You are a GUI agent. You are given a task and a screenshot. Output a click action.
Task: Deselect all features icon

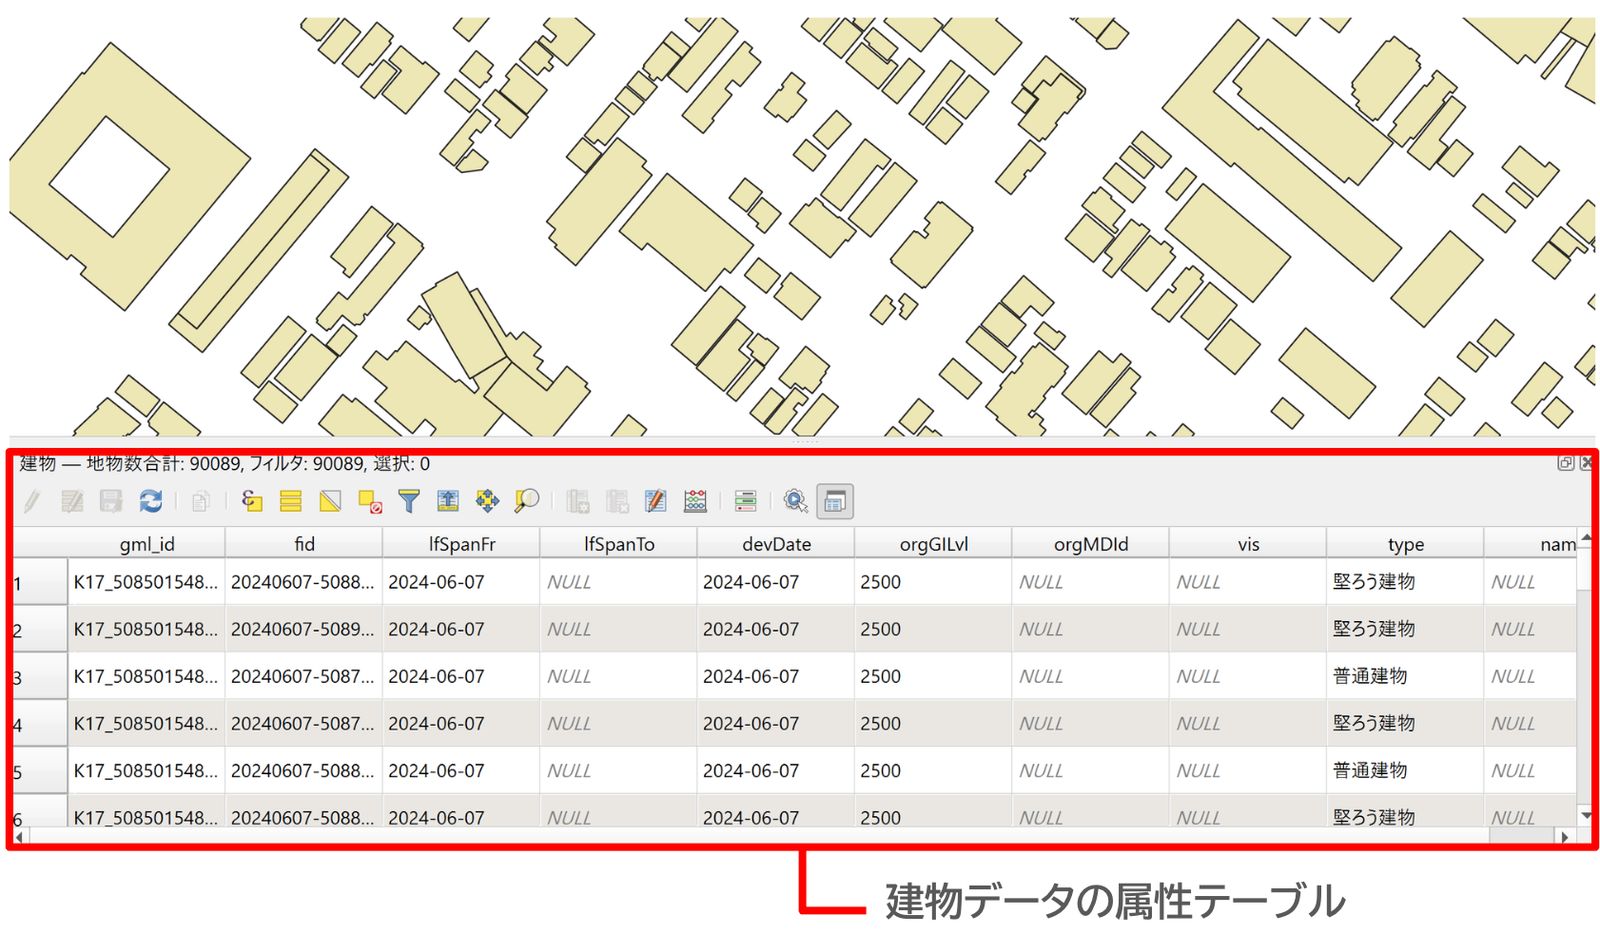pyautogui.click(x=370, y=501)
